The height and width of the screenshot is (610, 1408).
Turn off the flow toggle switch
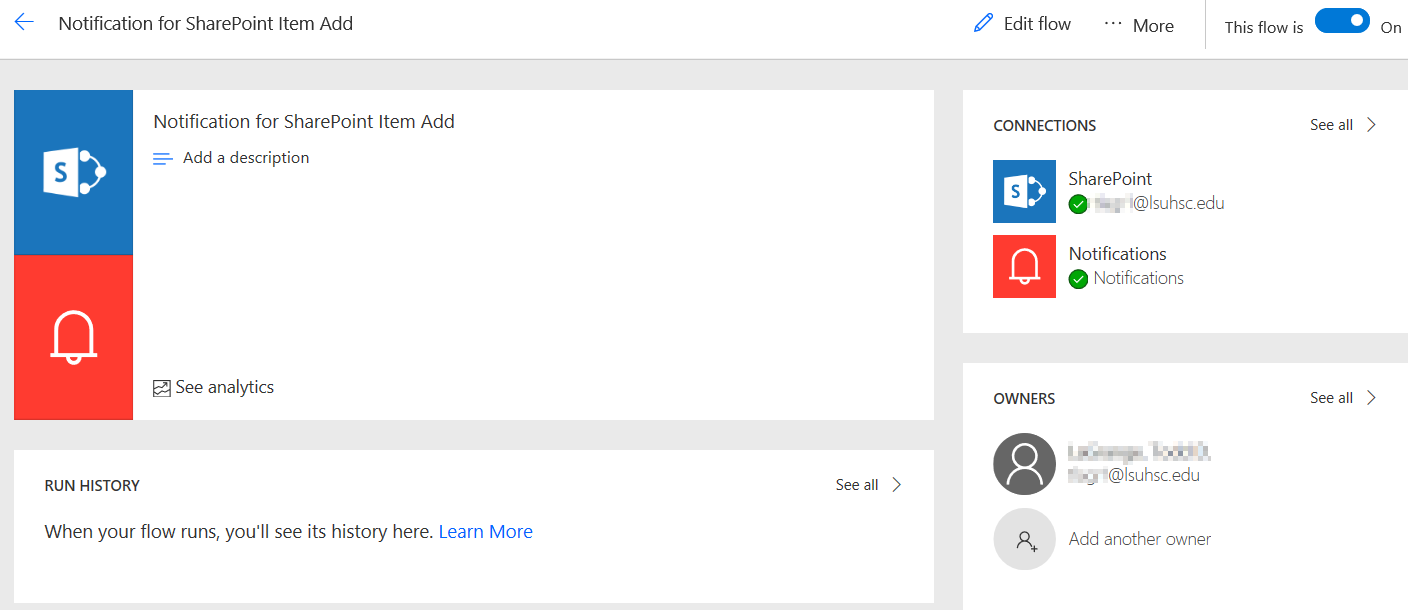pos(1342,21)
